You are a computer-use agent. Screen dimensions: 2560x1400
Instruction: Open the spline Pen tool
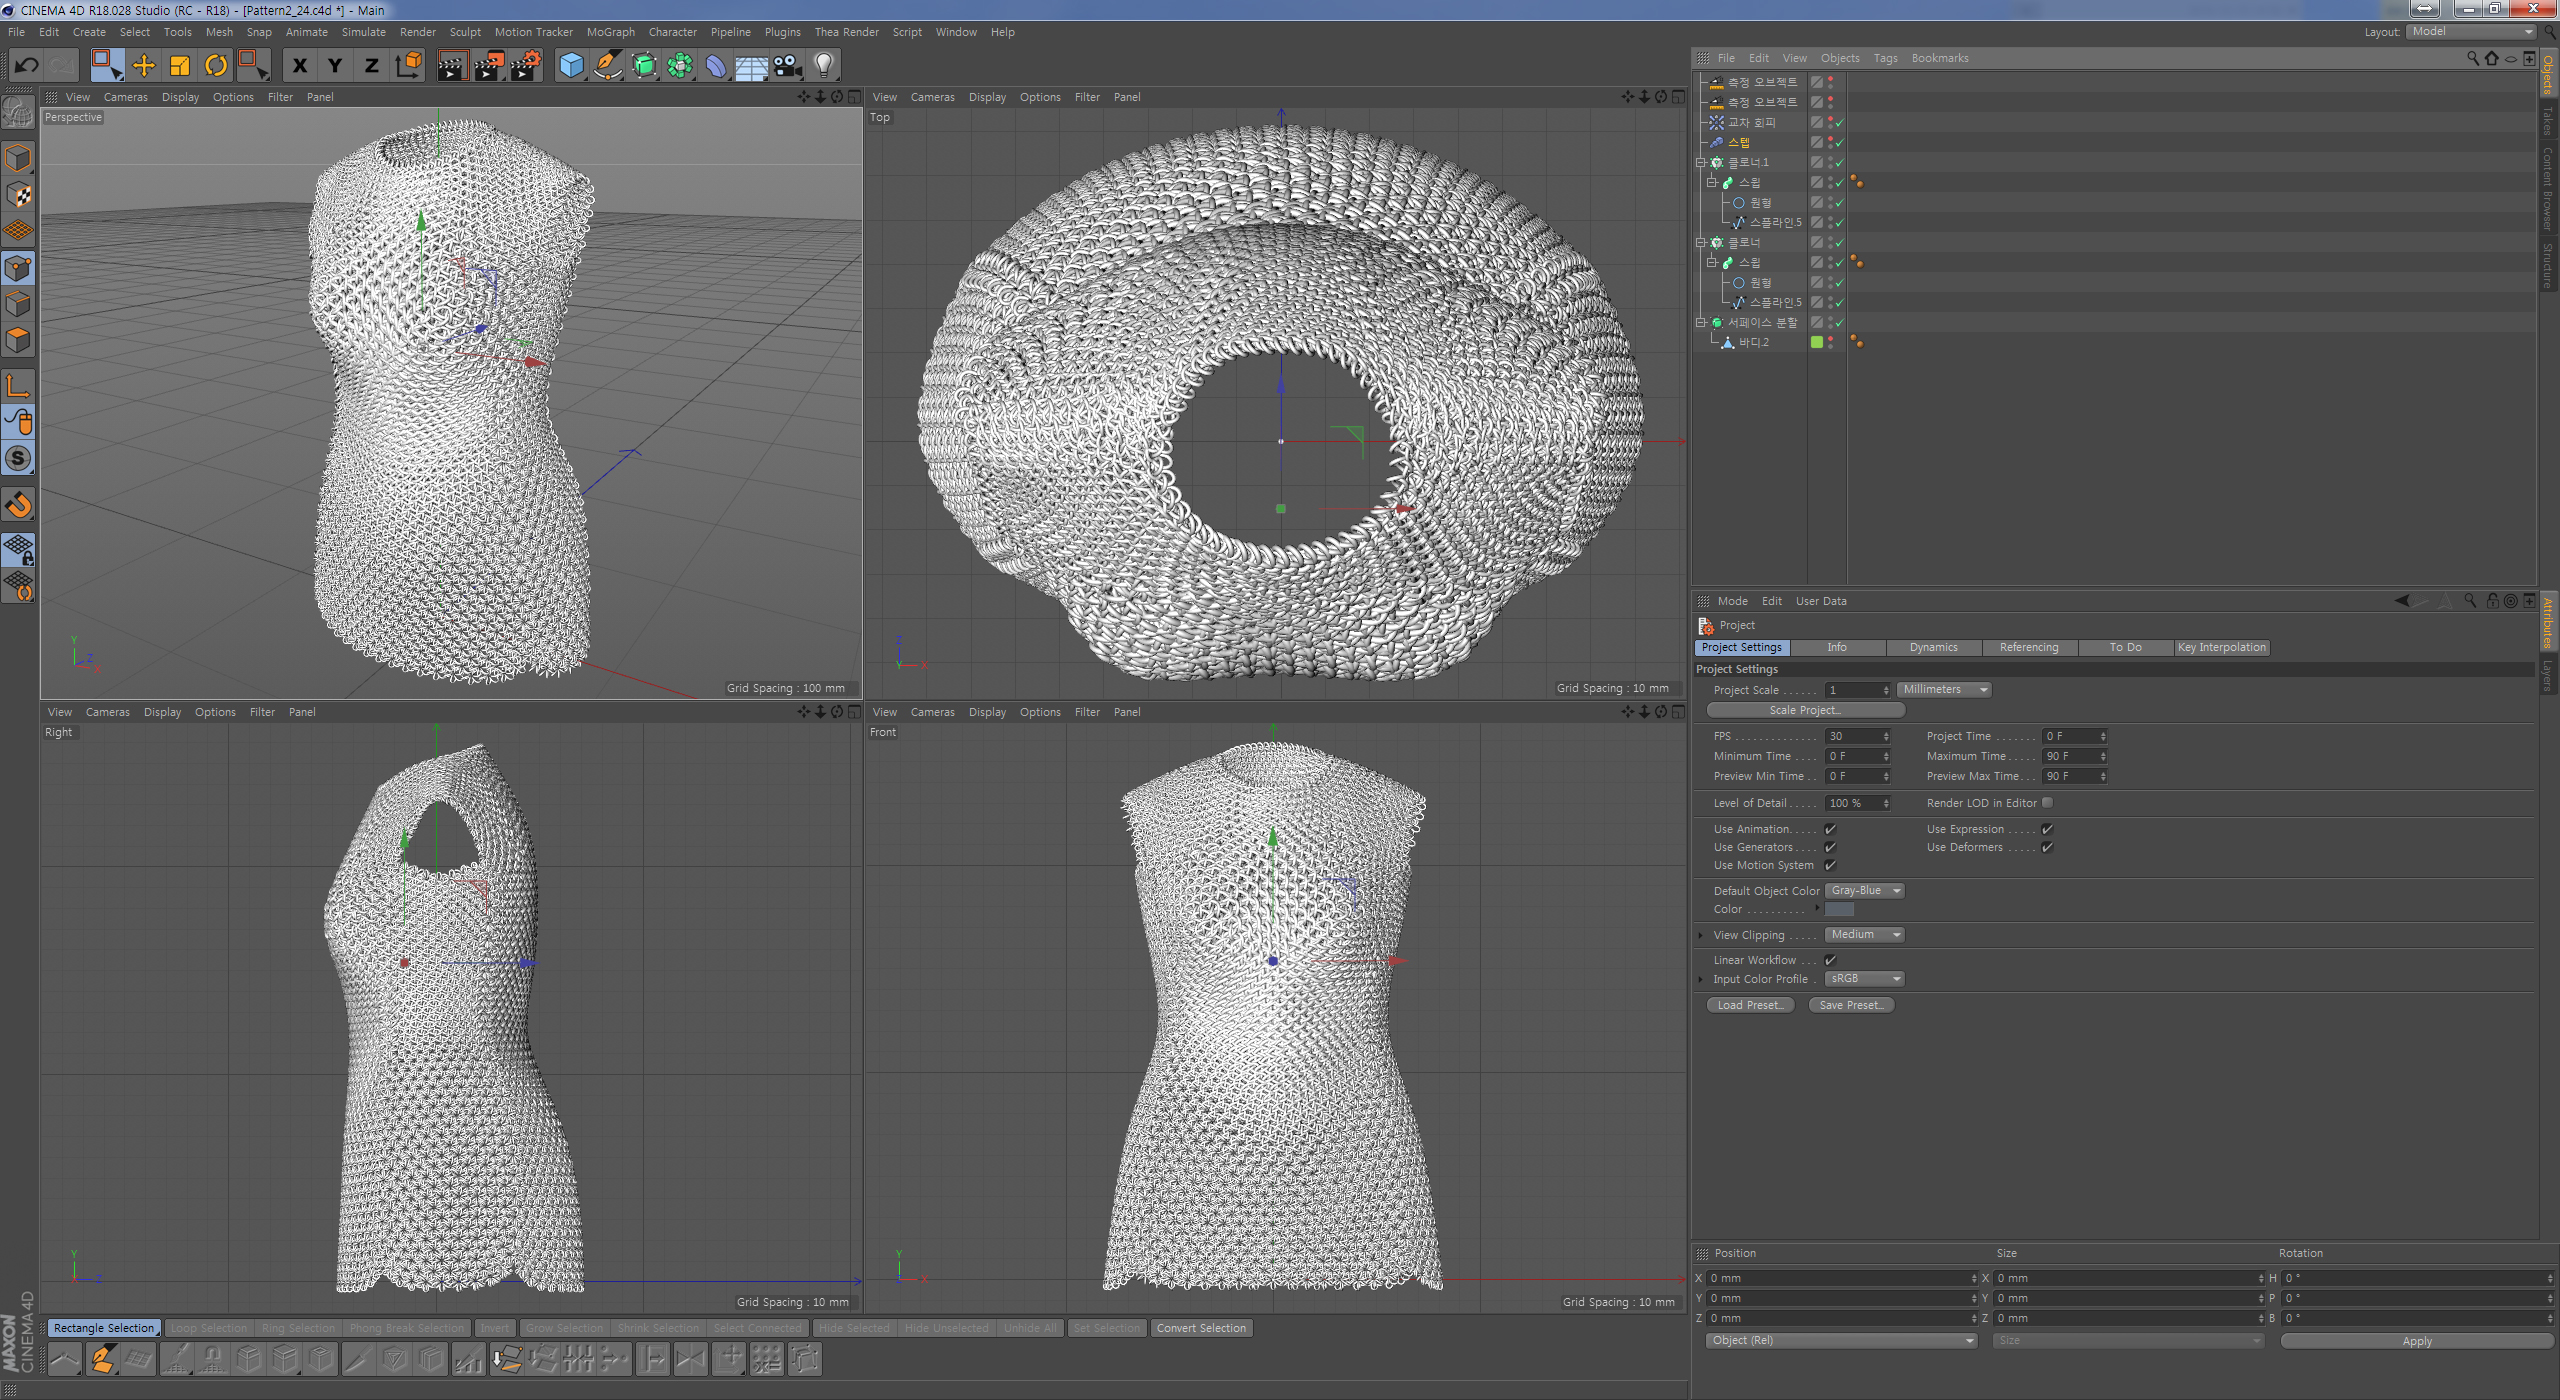click(608, 66)
